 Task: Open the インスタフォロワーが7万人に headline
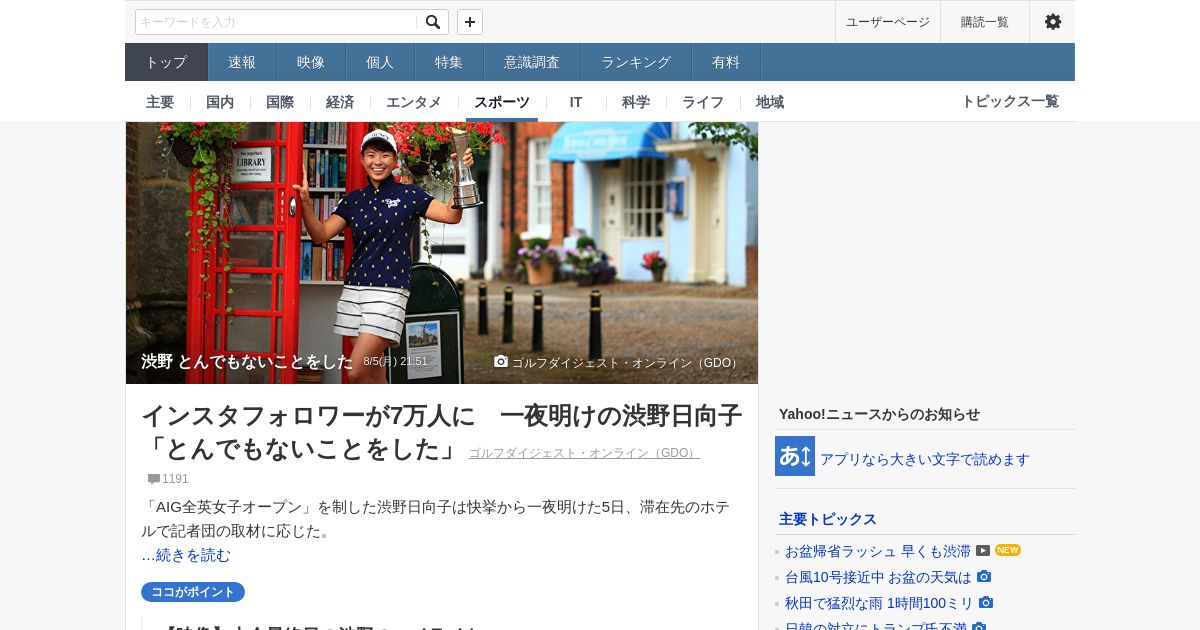click(x=441, y=432)
